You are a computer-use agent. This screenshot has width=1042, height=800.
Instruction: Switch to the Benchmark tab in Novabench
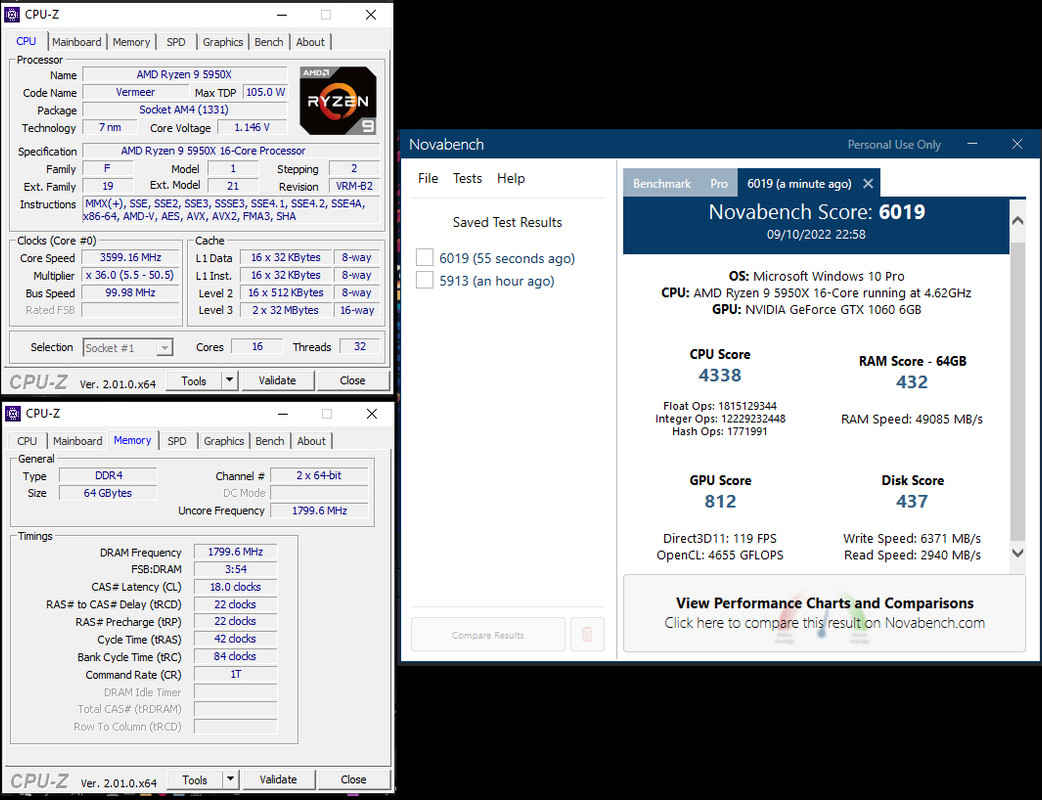[662, 184]
